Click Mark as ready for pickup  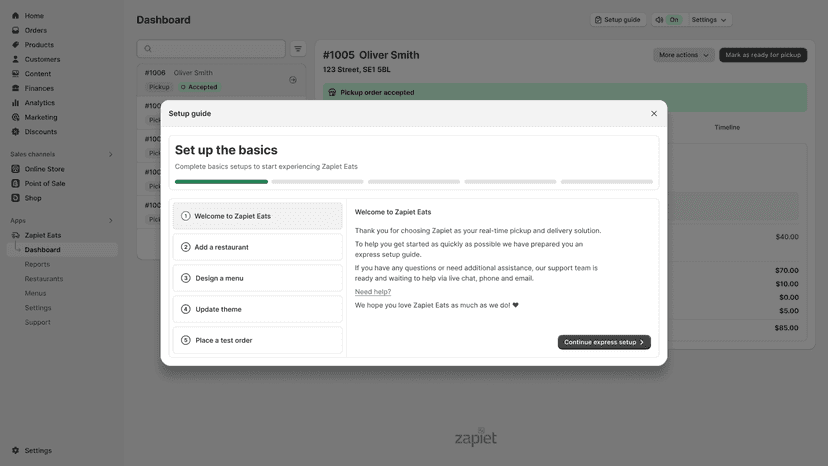(763, 55)
